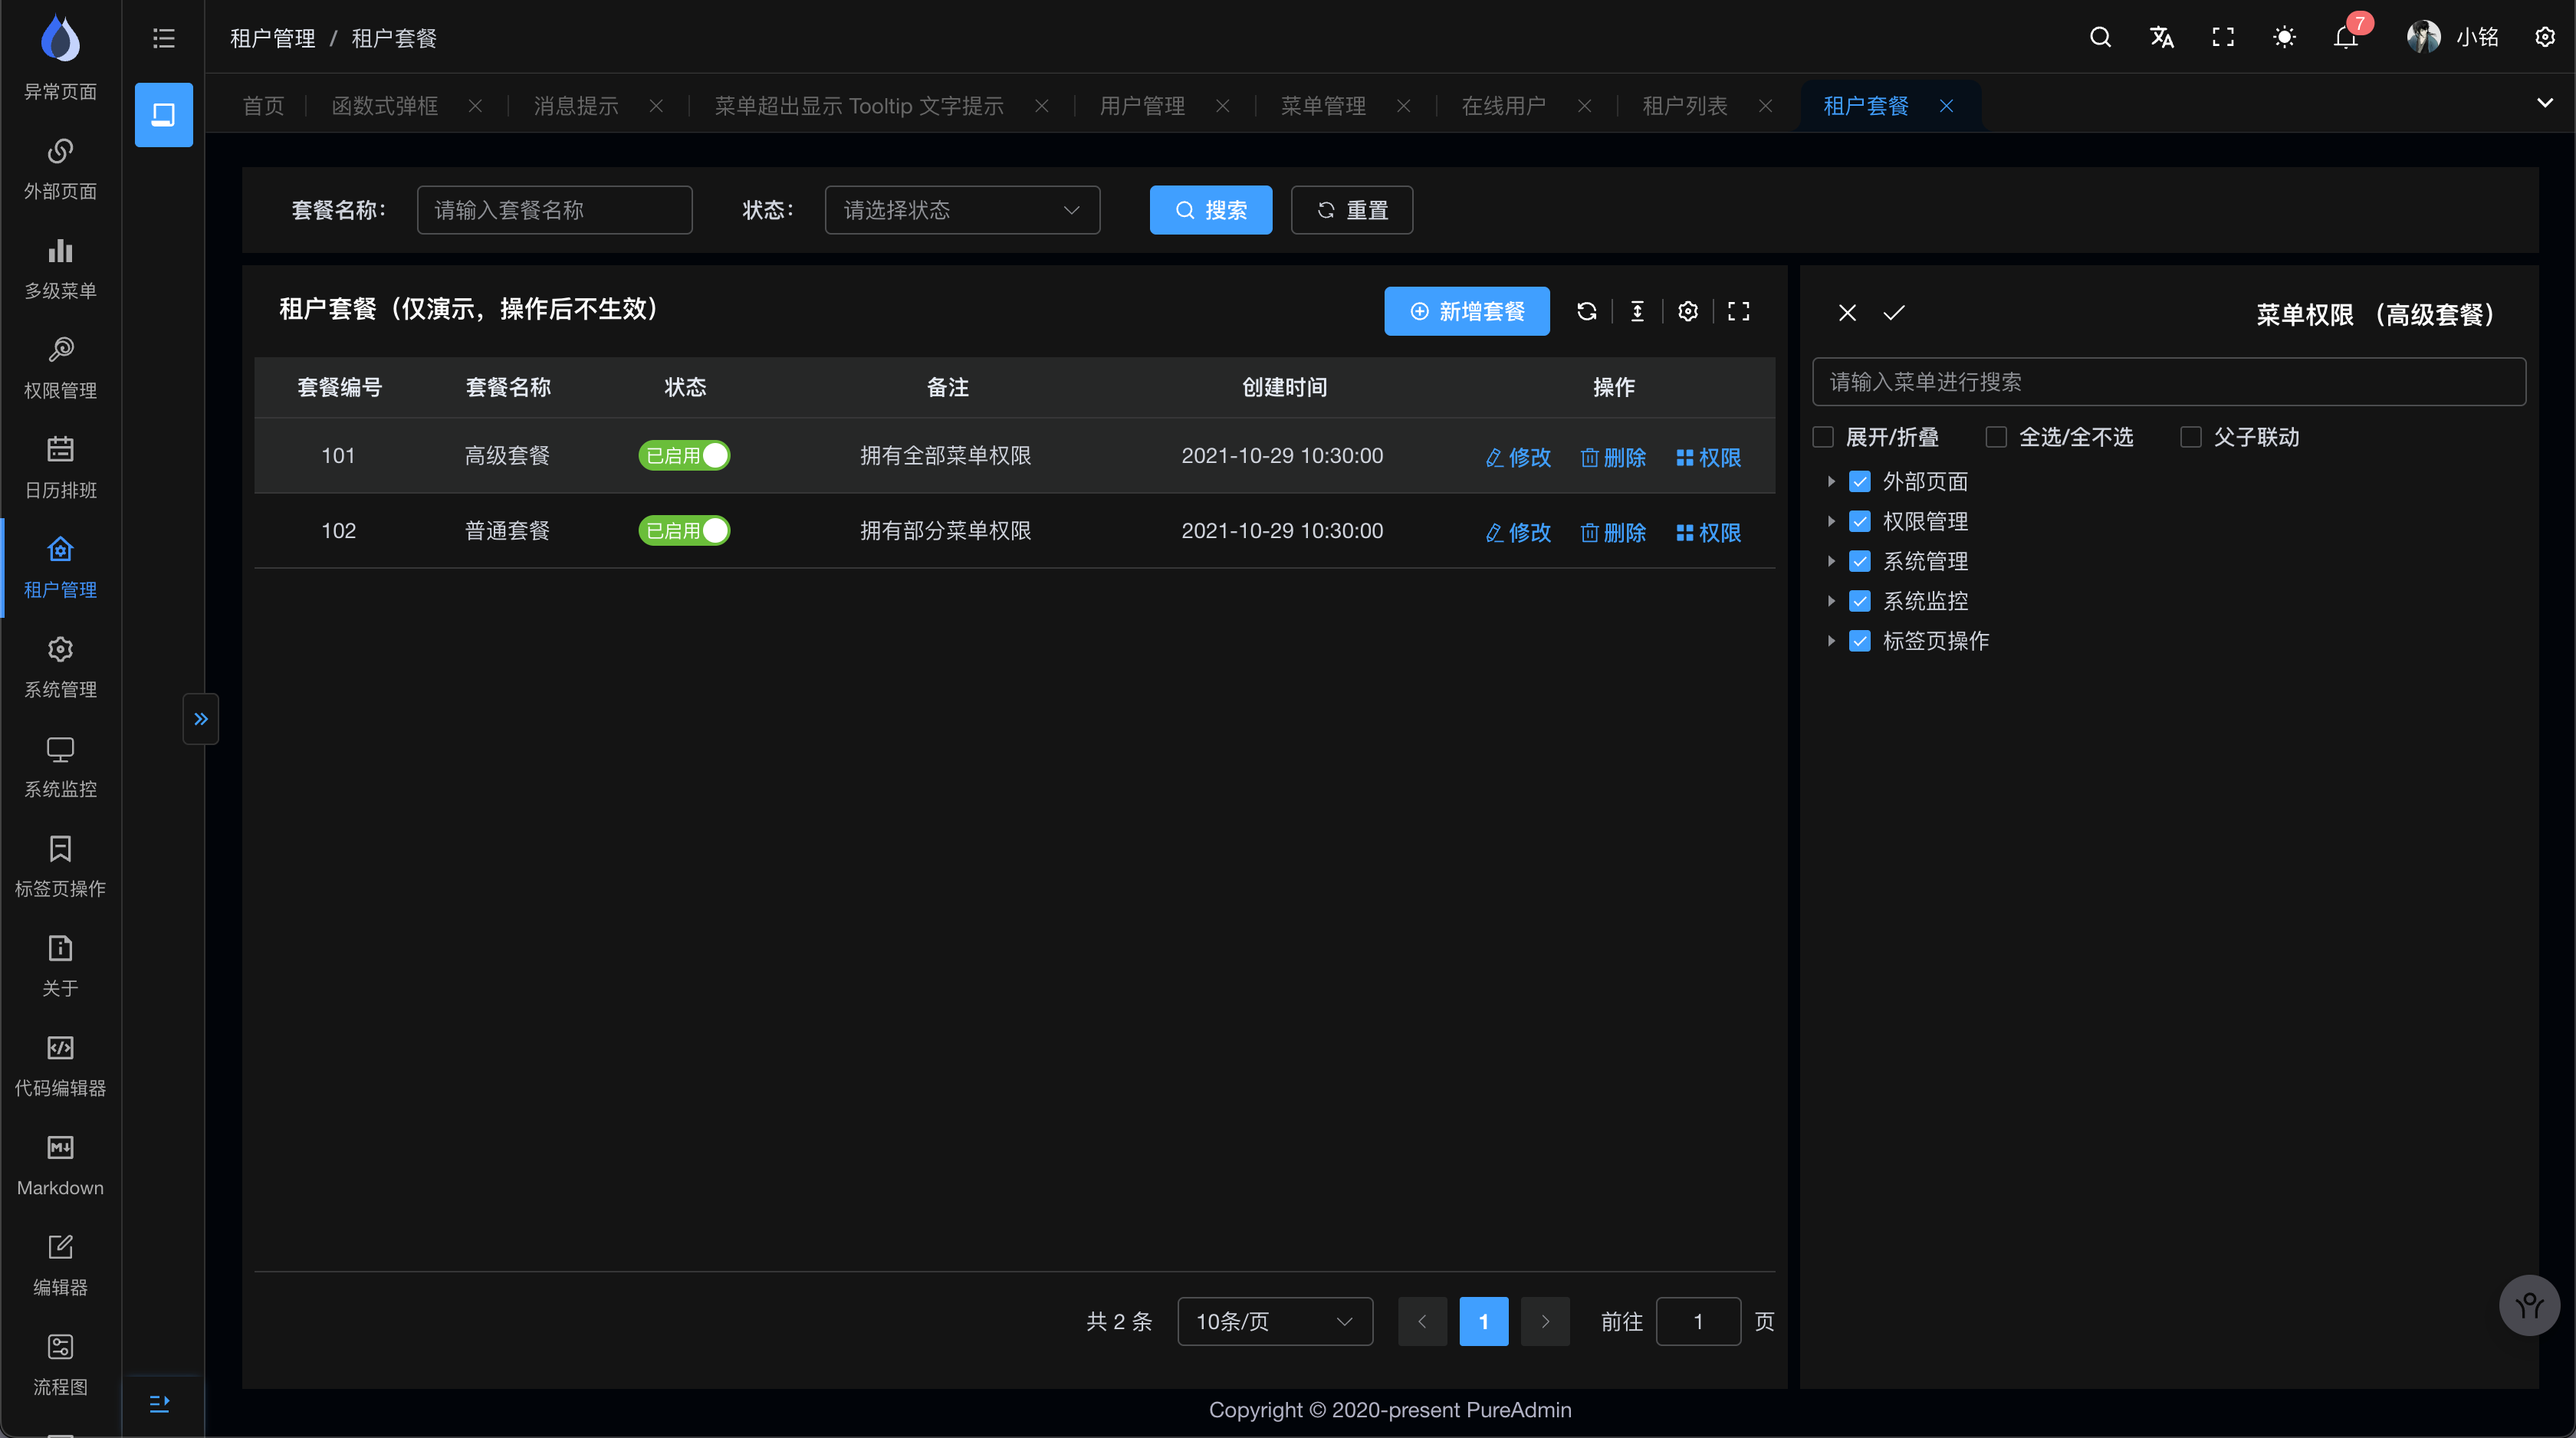Confirm menu permissions with checkmark icon
This screenshot has width=2576, height=1438.
(x=1894, y=313)
